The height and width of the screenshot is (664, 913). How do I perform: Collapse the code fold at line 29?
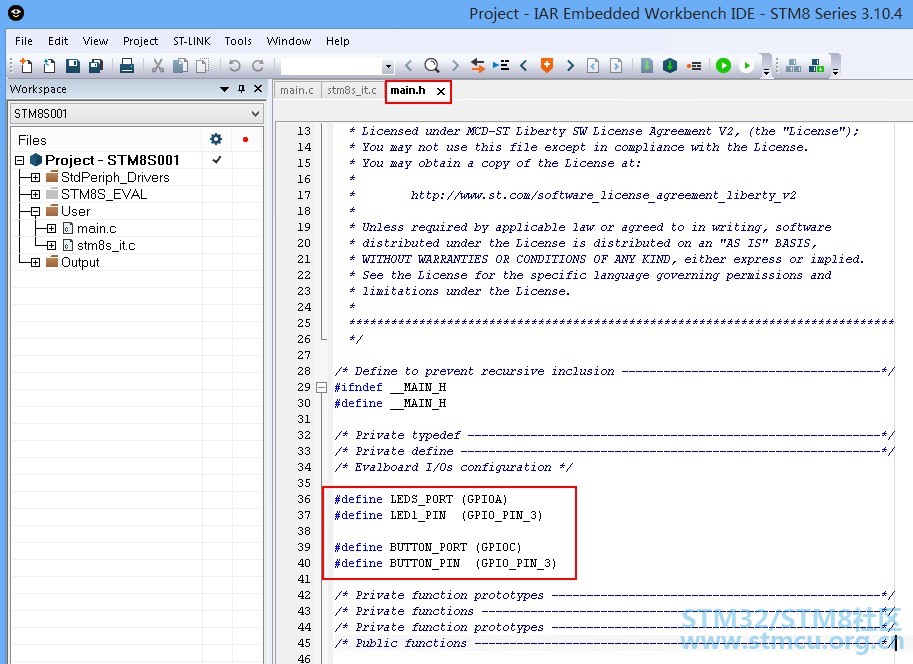pos(321,387)
